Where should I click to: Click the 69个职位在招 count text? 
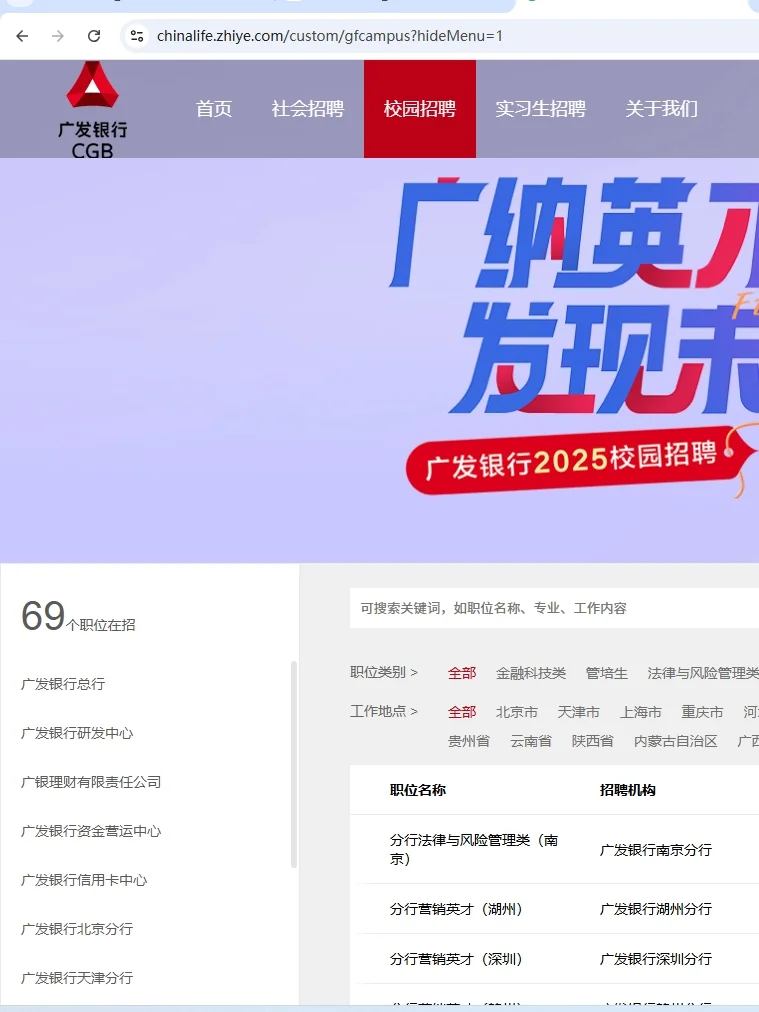[78, 616]
